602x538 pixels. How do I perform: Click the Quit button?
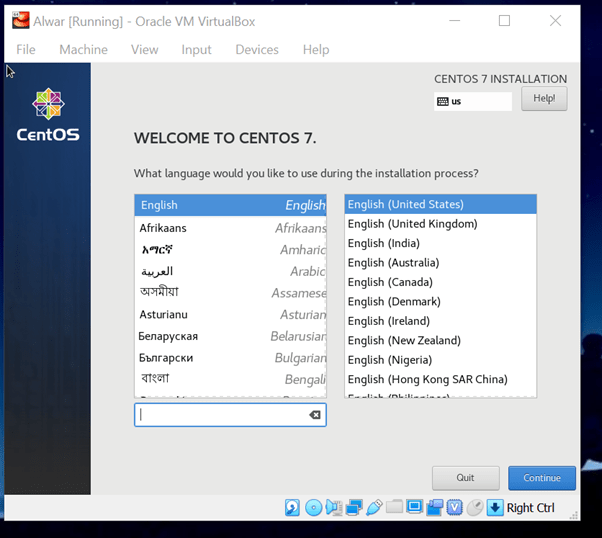tap(465, 478)
